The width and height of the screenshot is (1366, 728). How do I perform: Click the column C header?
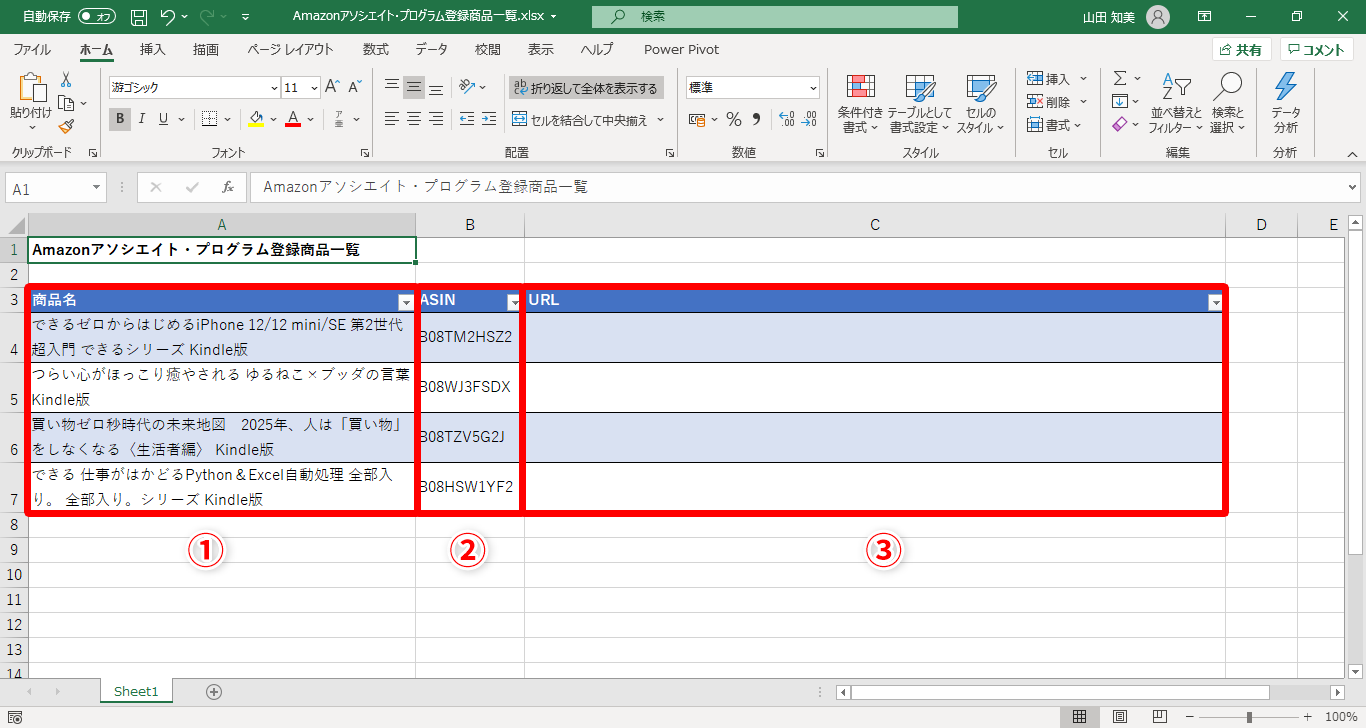click(875, 225)
